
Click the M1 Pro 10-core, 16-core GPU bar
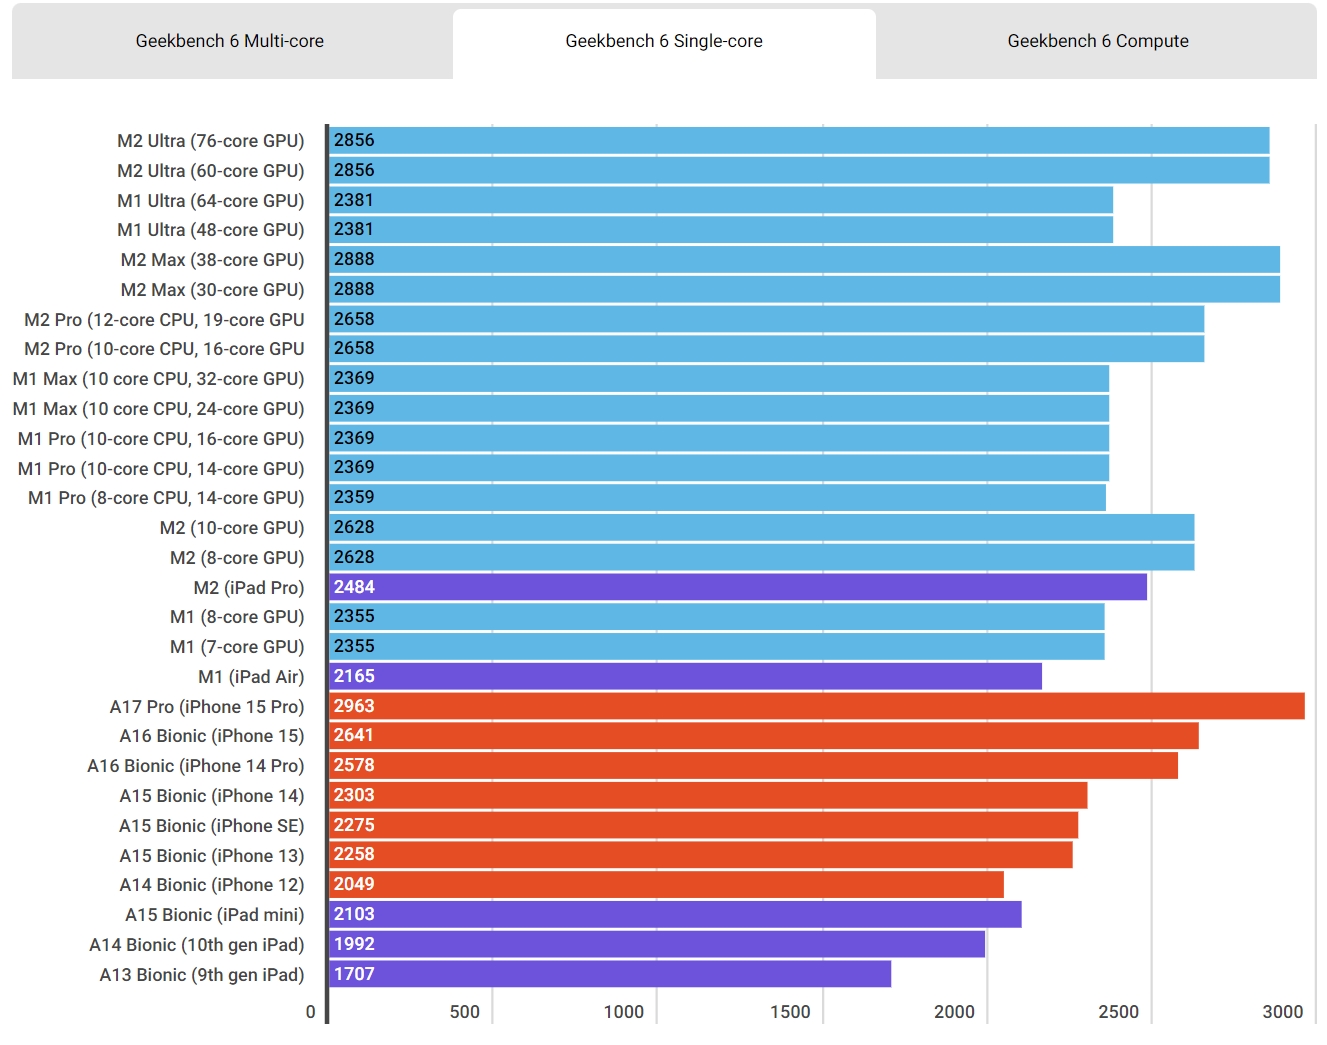tap(719, 438)
